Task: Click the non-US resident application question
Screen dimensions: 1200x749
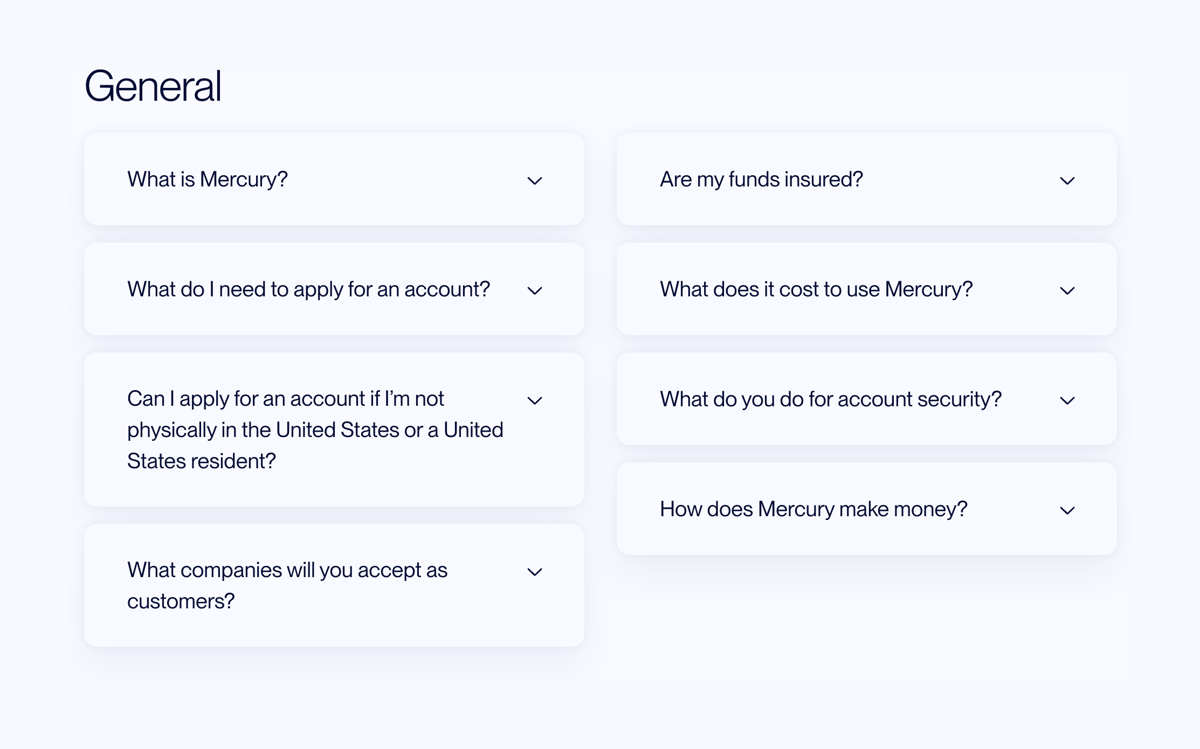Action: (x=314, y=430)
